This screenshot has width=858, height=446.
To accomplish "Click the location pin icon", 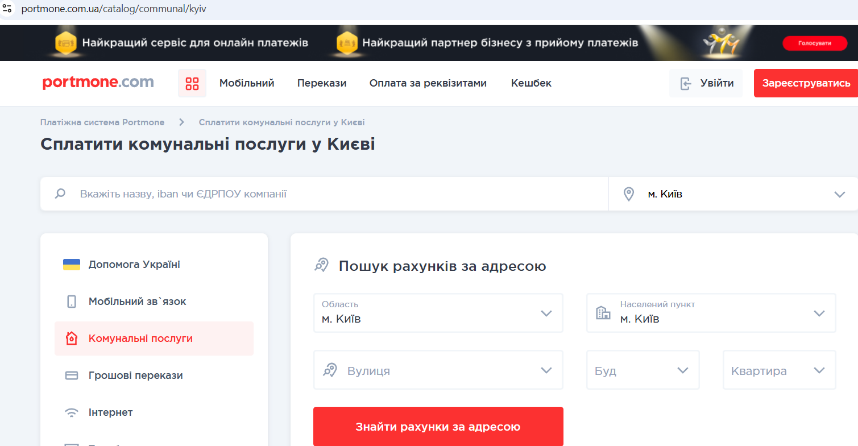I will (x=629, y=194).
